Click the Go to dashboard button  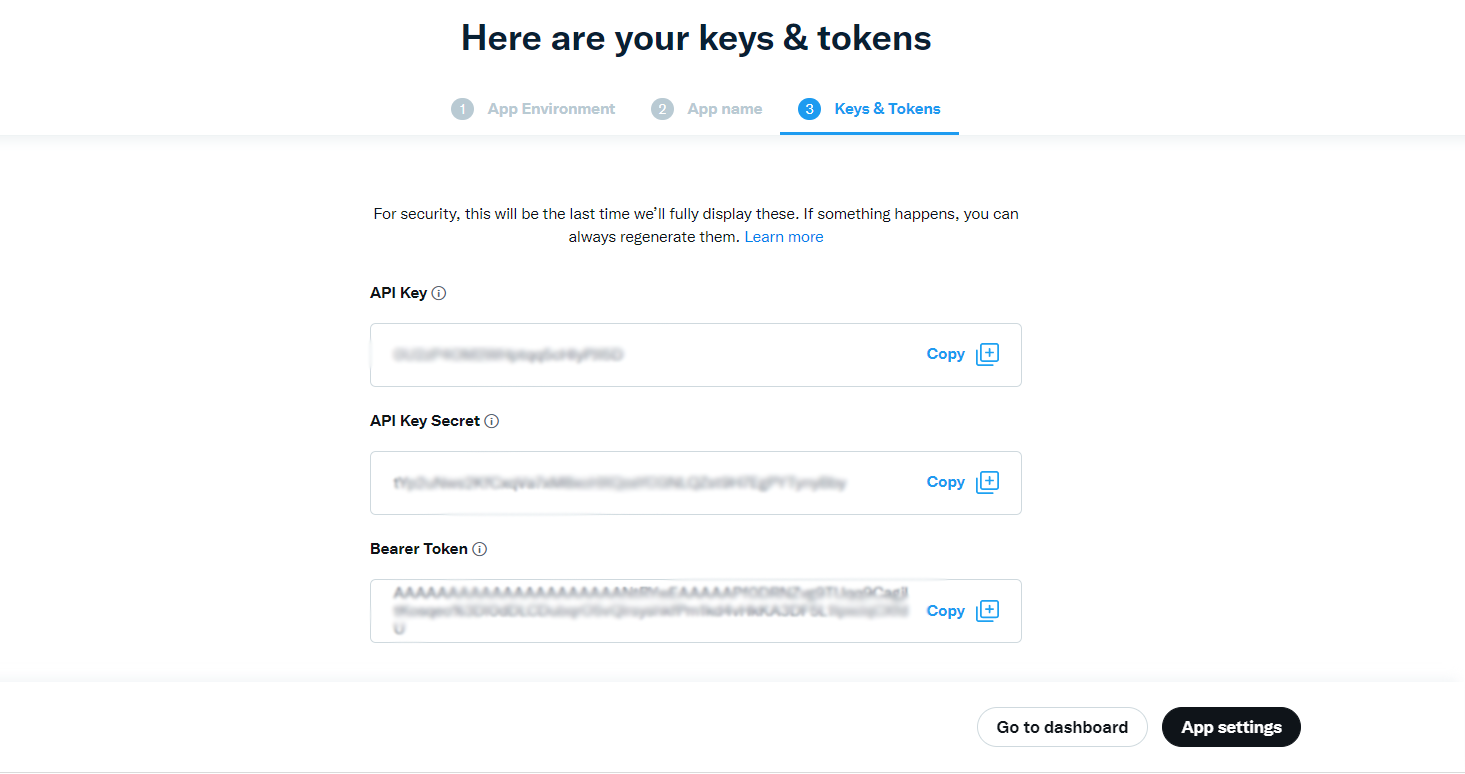(x=1062, y=727)
